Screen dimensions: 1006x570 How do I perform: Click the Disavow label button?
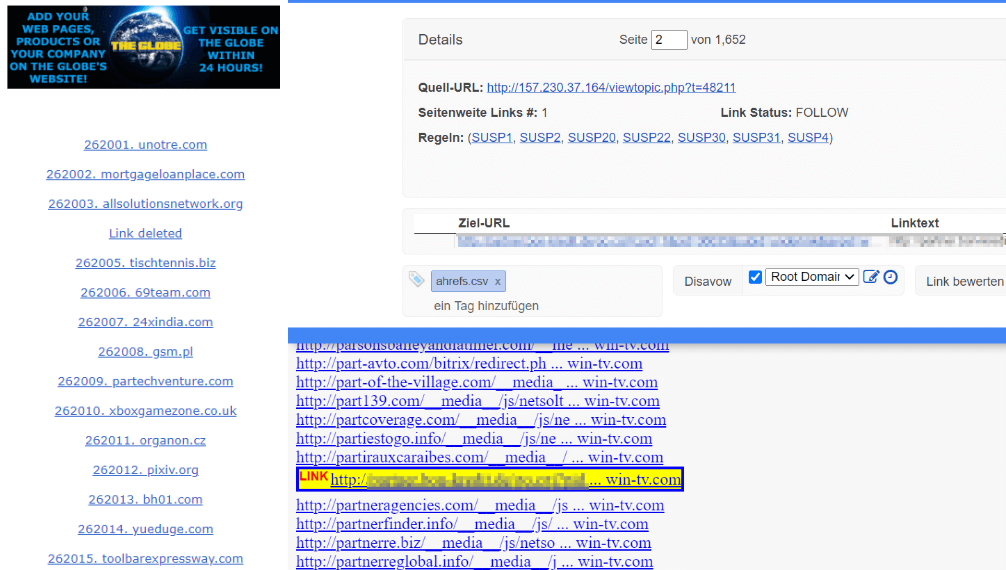[708, 281]
